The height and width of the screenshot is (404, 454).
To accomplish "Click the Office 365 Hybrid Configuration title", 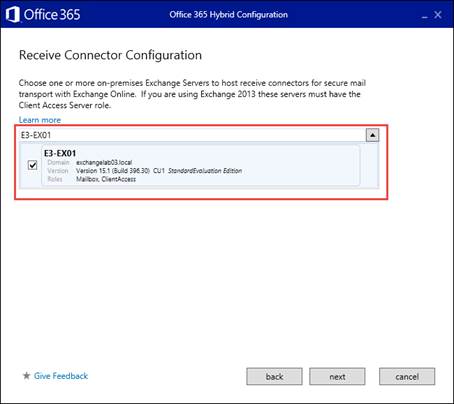I will pyautogui.click(x=228, y=15).
